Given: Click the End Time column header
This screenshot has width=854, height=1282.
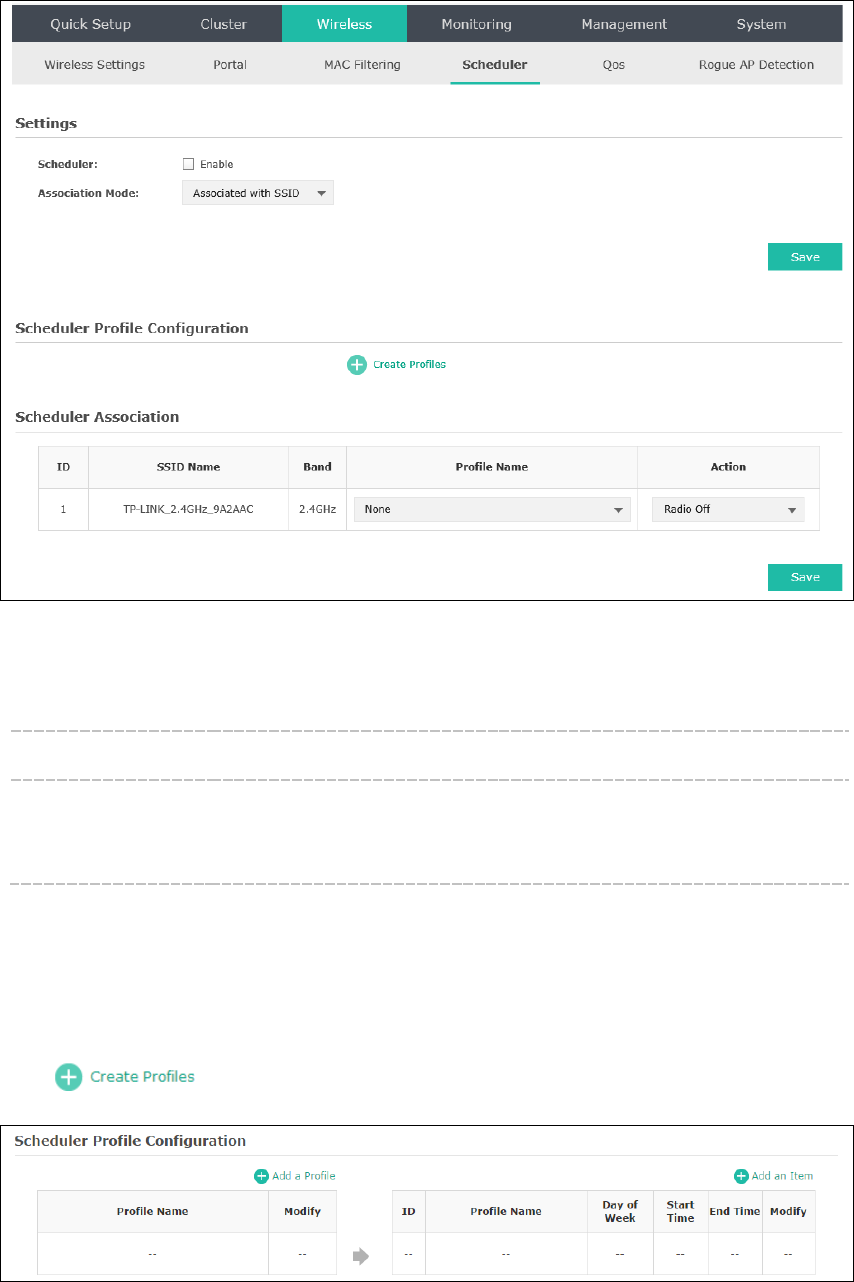Looking at the screenshot, I should (735, 1211).
